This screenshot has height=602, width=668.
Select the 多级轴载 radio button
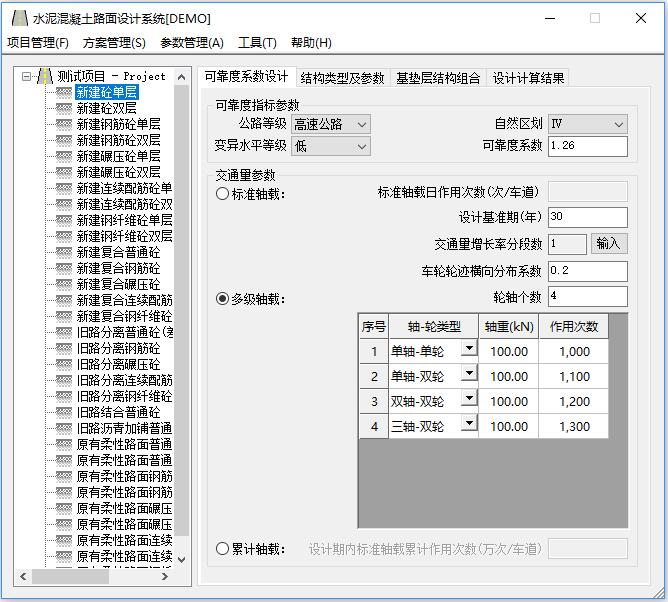(x=222, y=299)
